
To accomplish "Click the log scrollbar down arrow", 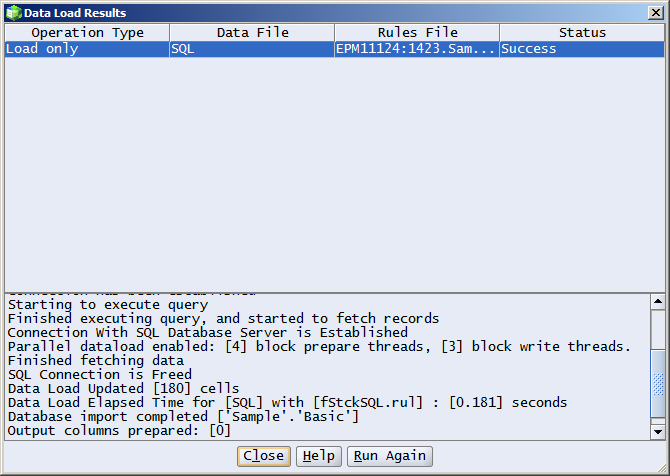I will [x=658, y=432].
